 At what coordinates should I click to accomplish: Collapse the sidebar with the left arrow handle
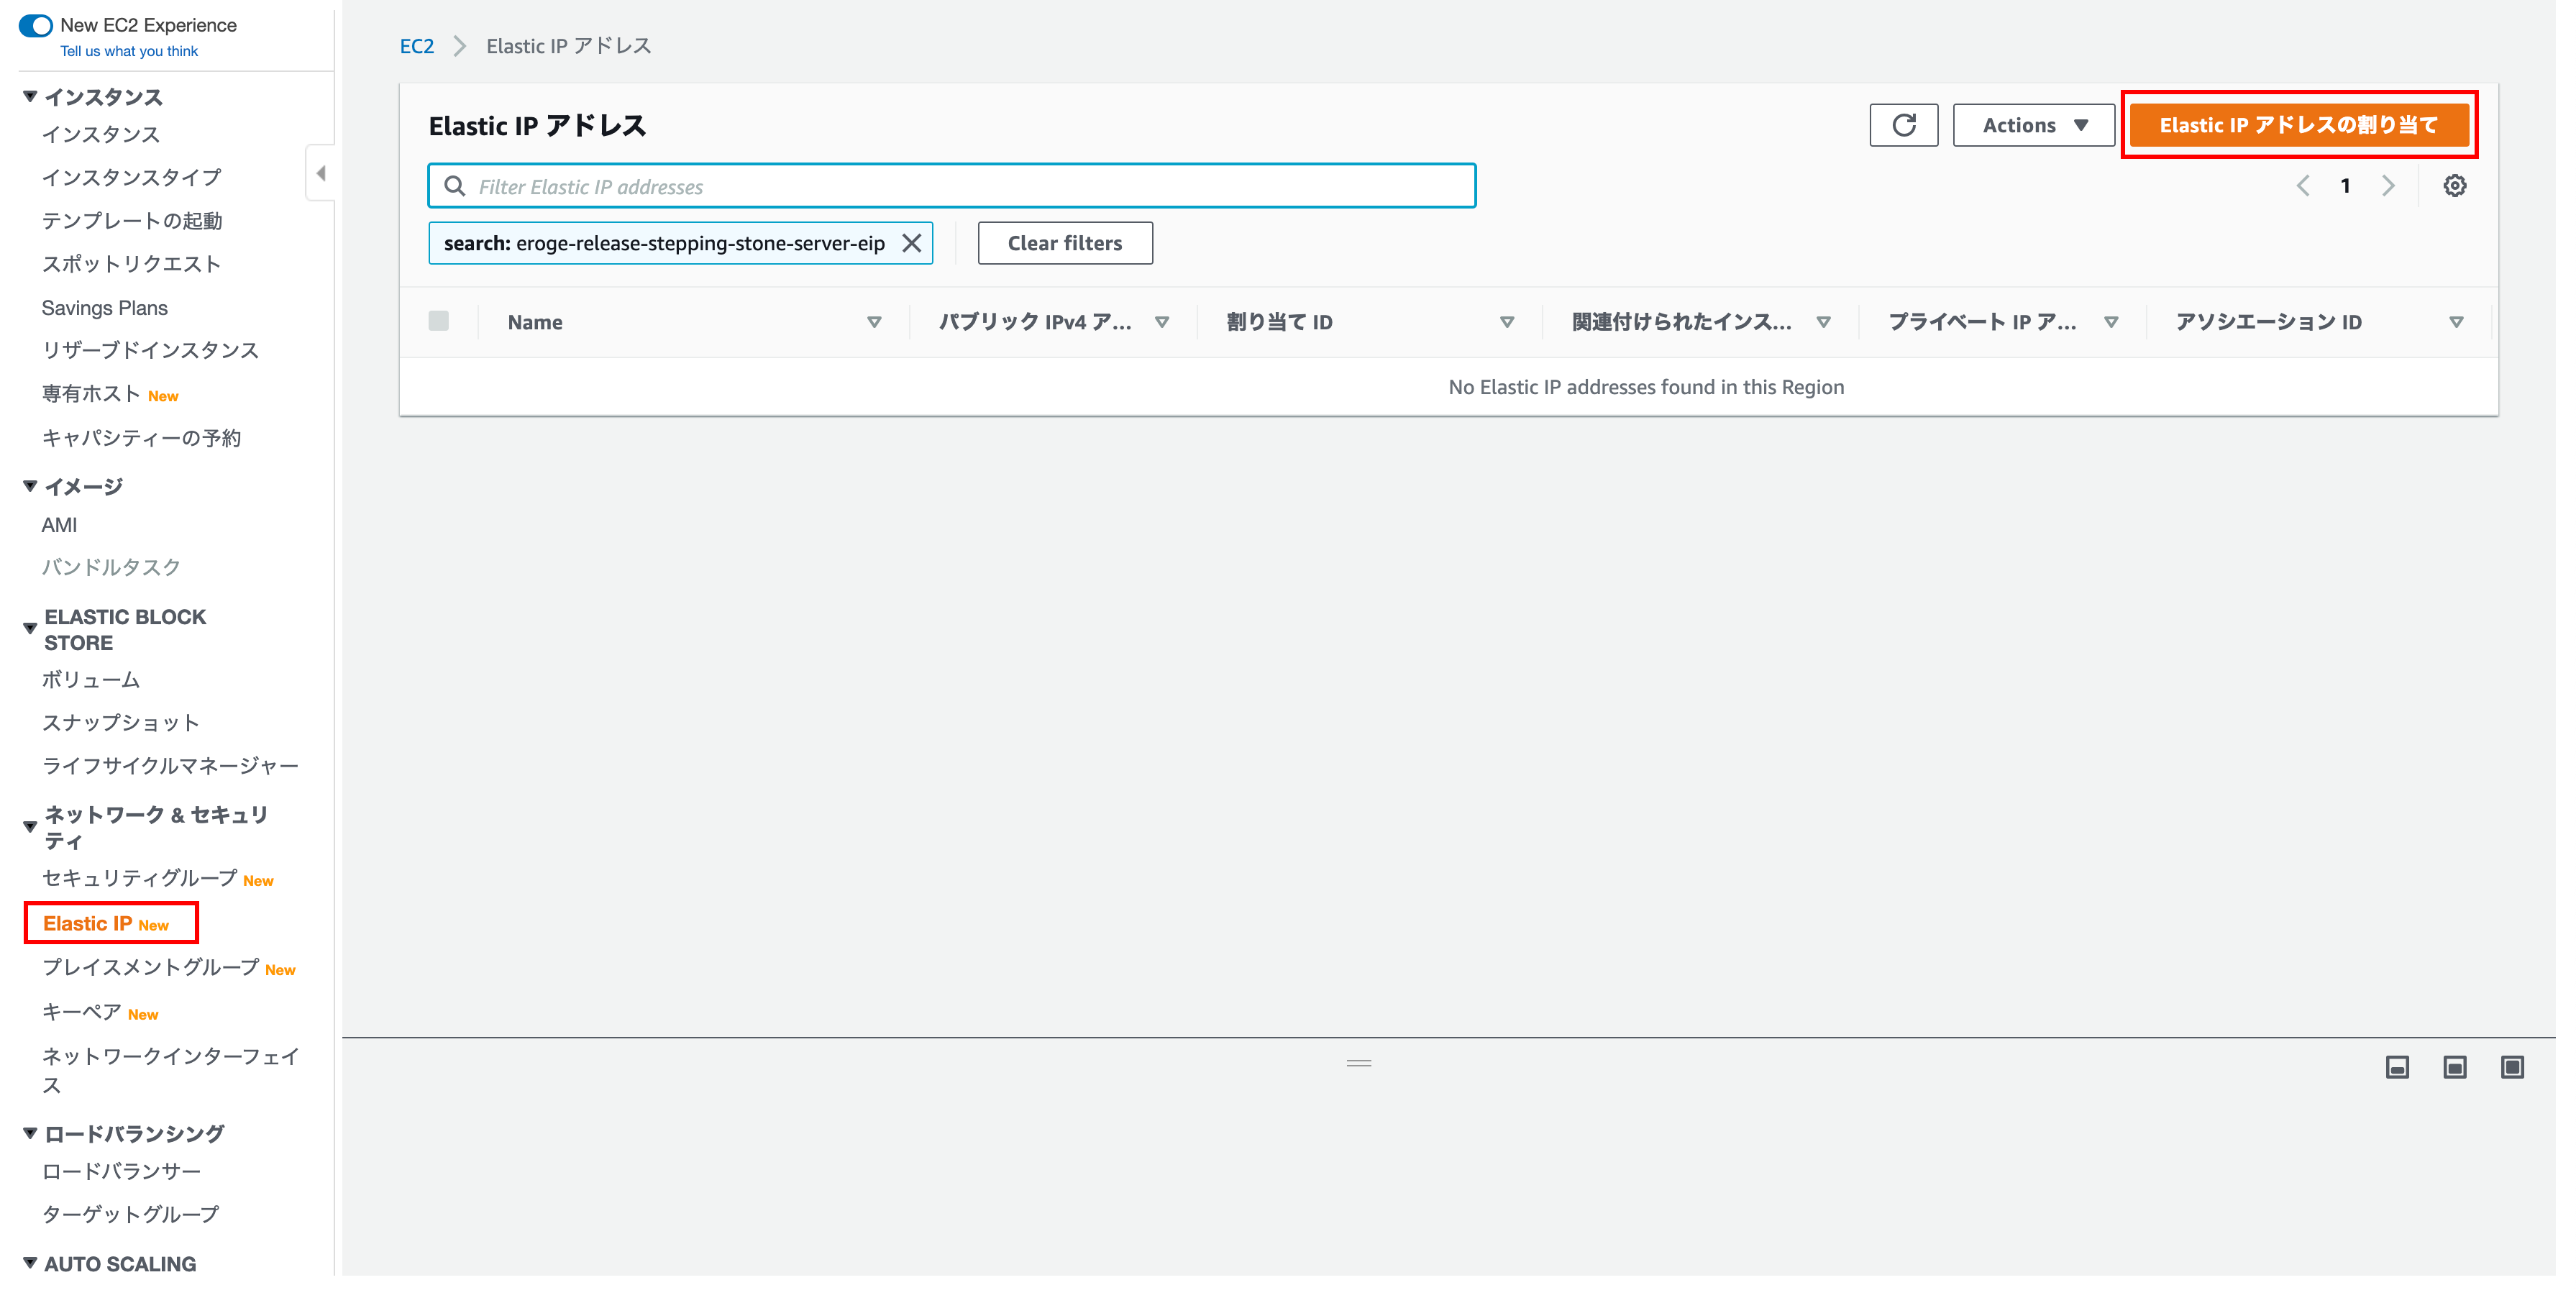click(320, 173)
